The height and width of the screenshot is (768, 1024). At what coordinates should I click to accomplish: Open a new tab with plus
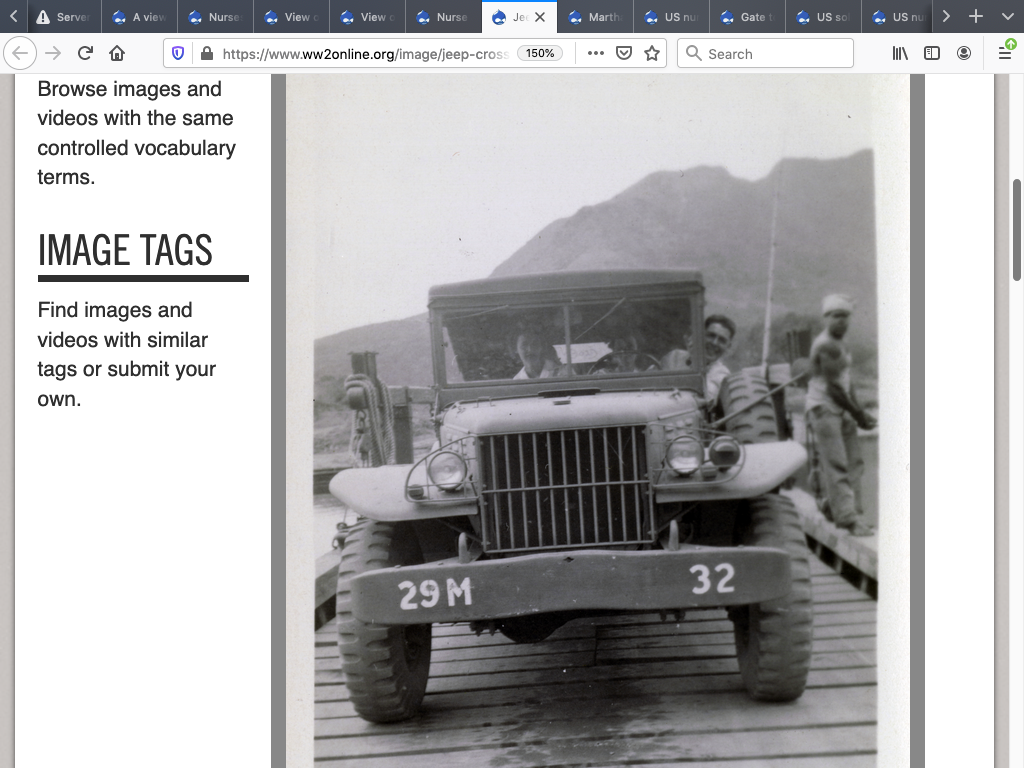coord(976,17)
